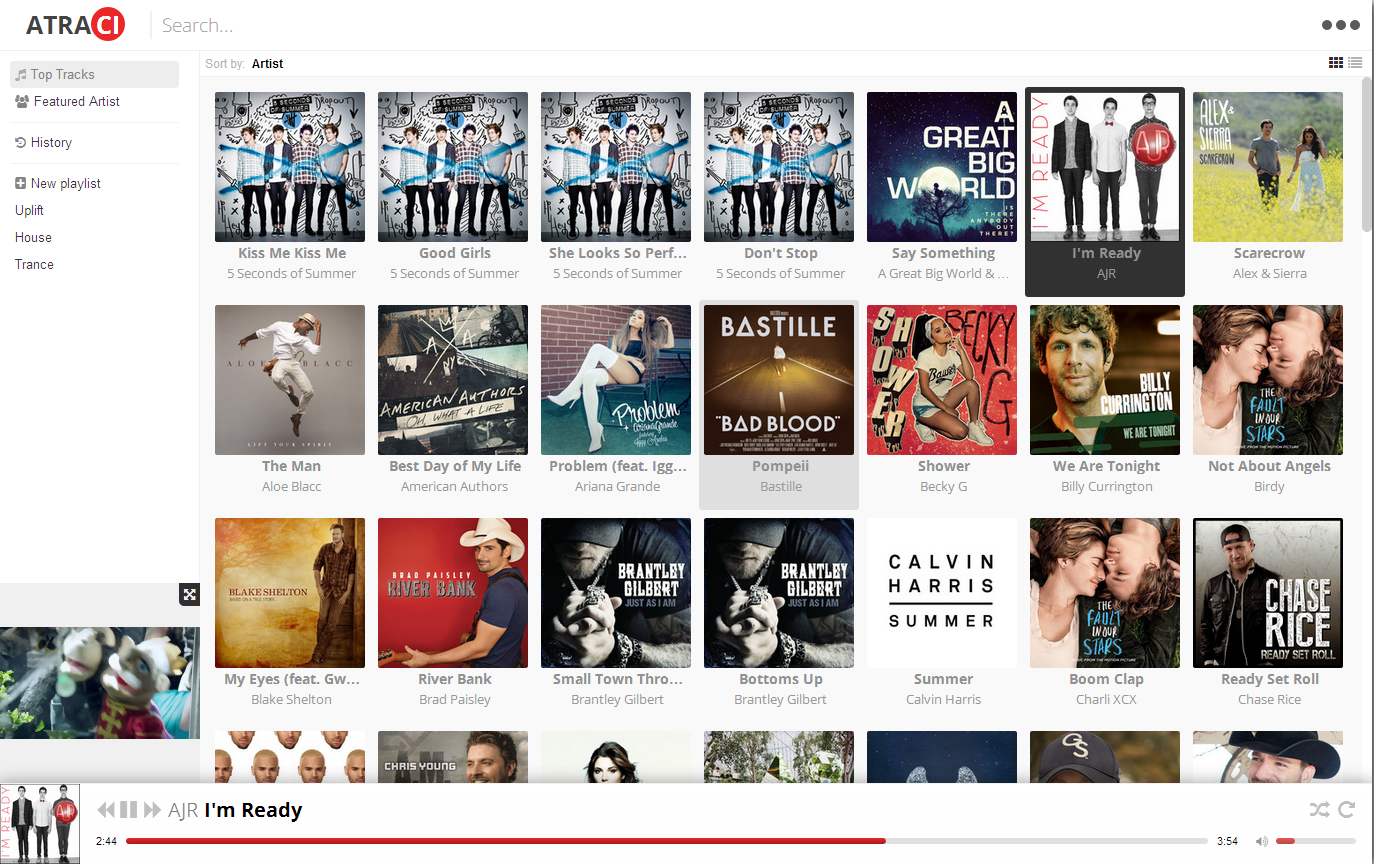Switch to grid view
Viewport: 1374px width, 864px height.
tap(1336, 63)
